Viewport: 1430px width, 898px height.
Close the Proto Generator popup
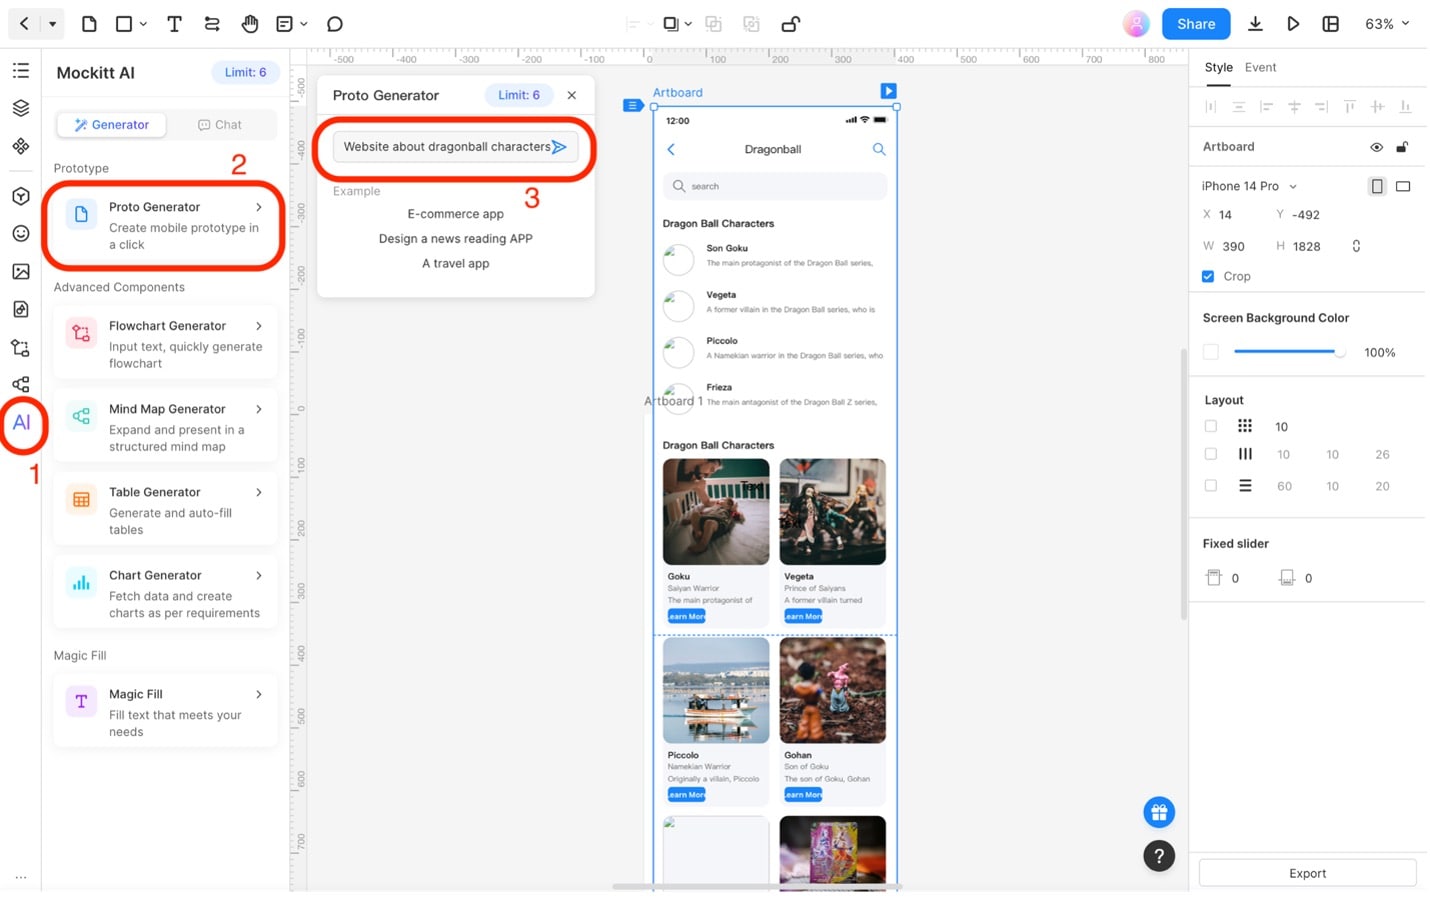pyautogui.click(x=572, y=95)
